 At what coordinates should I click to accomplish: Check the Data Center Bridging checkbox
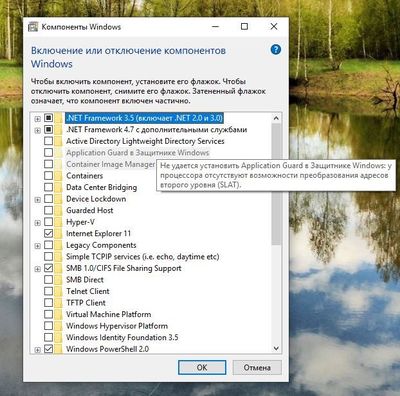coord(49,187)
